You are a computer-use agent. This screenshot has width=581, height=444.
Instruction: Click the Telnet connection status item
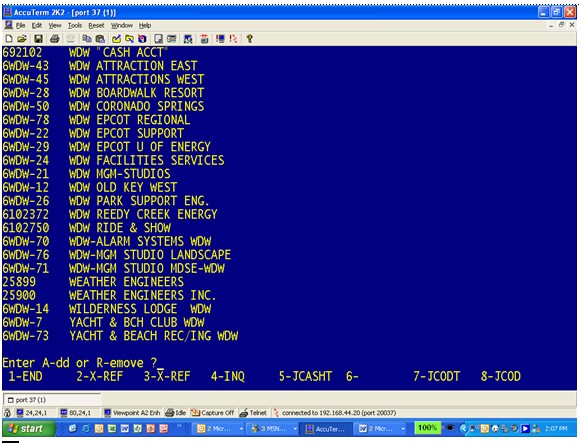(x=253, y=412)
